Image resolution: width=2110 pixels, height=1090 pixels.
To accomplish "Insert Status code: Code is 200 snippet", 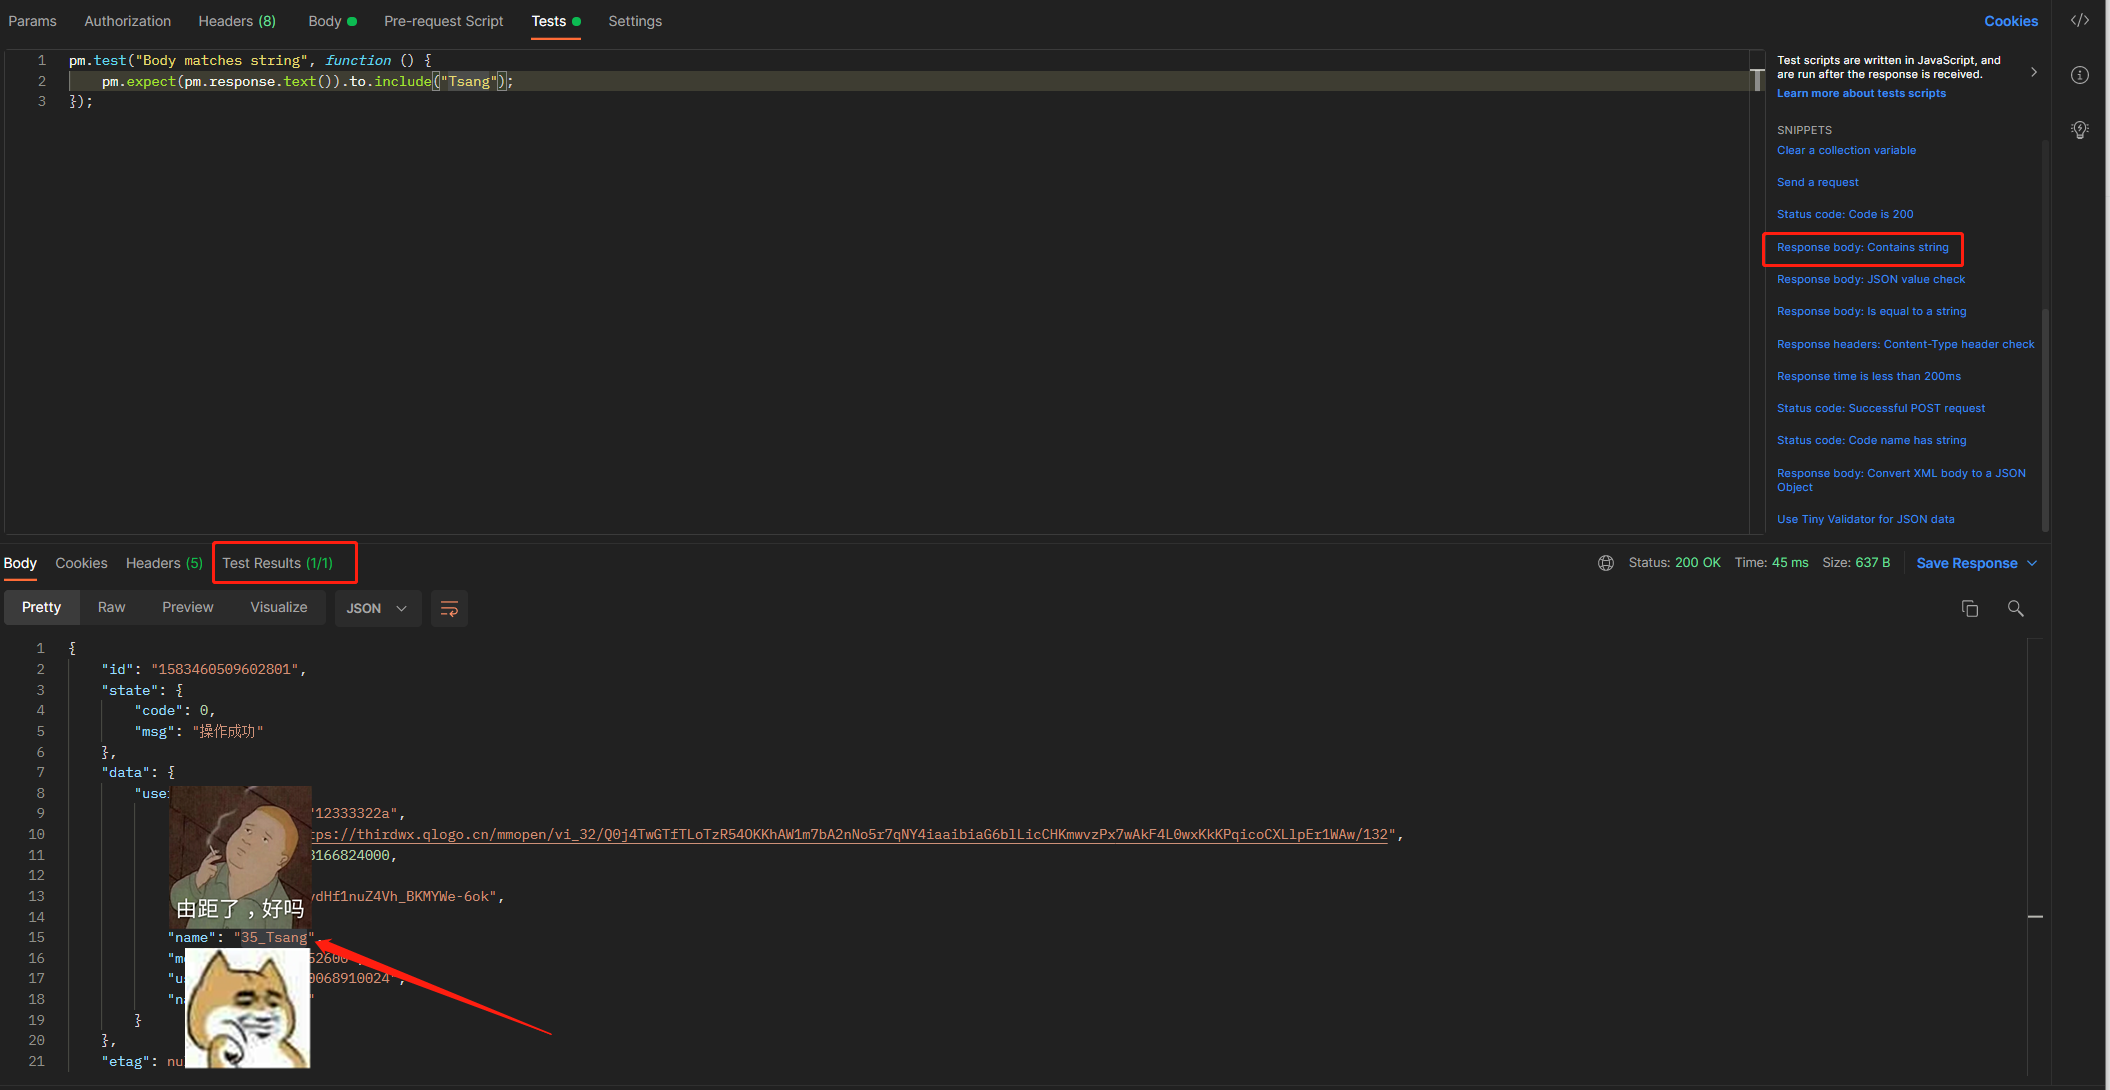I will (x=1845, y=214).
